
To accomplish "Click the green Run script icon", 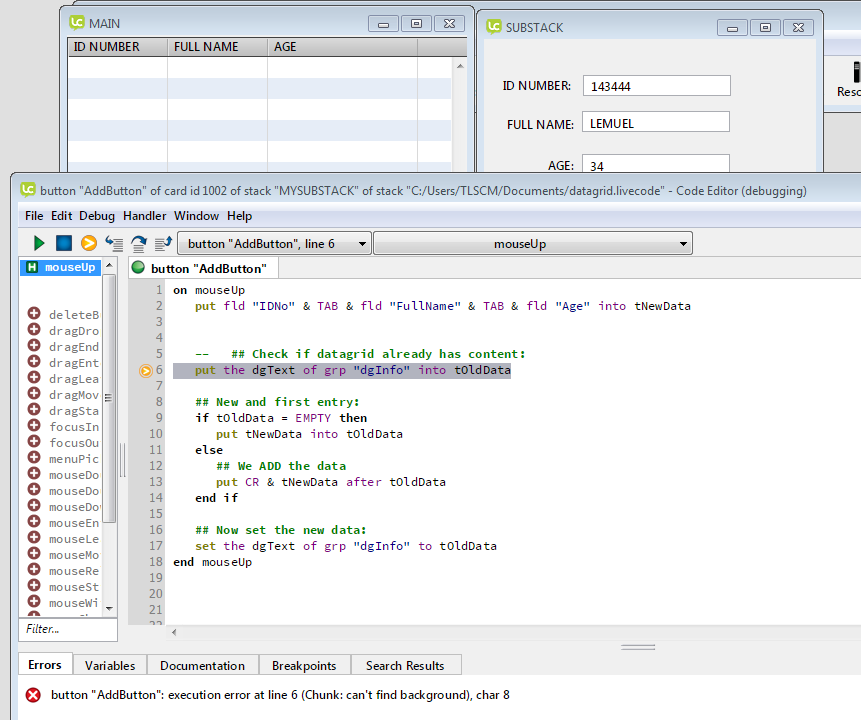I will [39, 243].
